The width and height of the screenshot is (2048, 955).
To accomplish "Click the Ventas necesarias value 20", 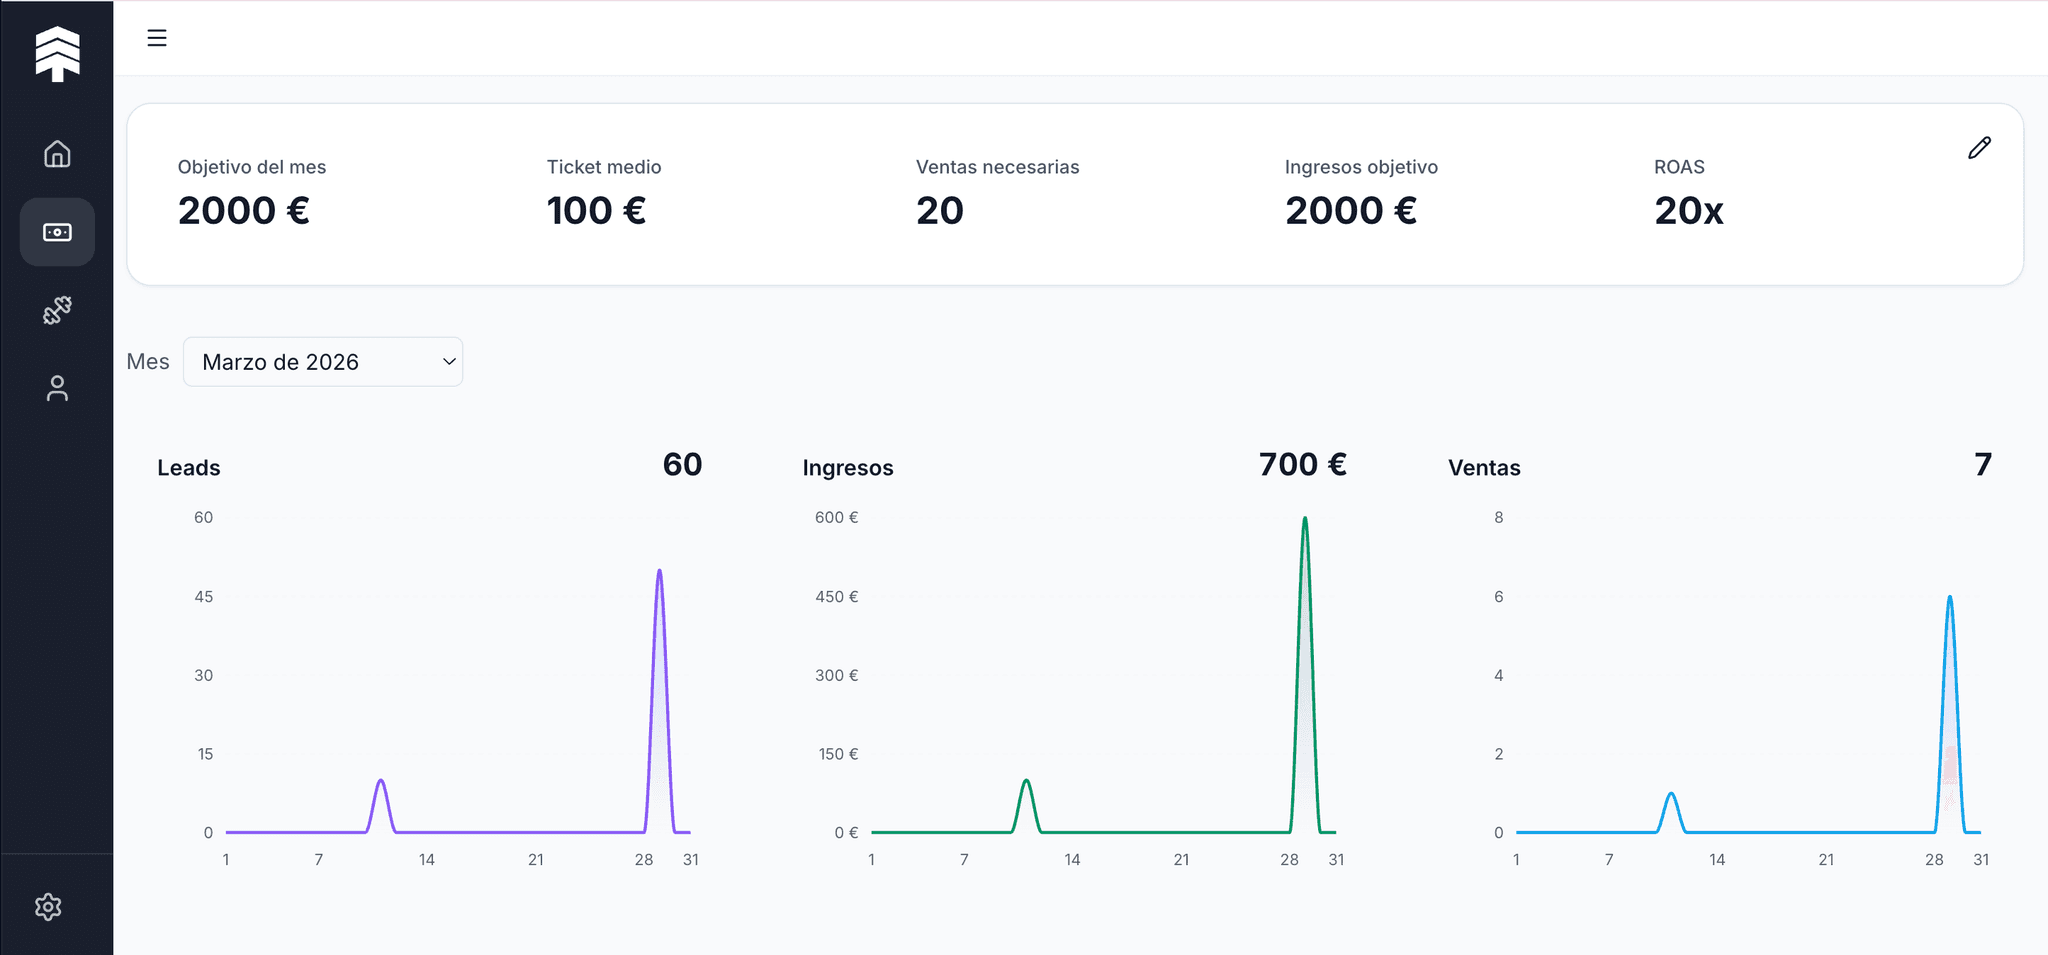I will [x=939, y=210].
